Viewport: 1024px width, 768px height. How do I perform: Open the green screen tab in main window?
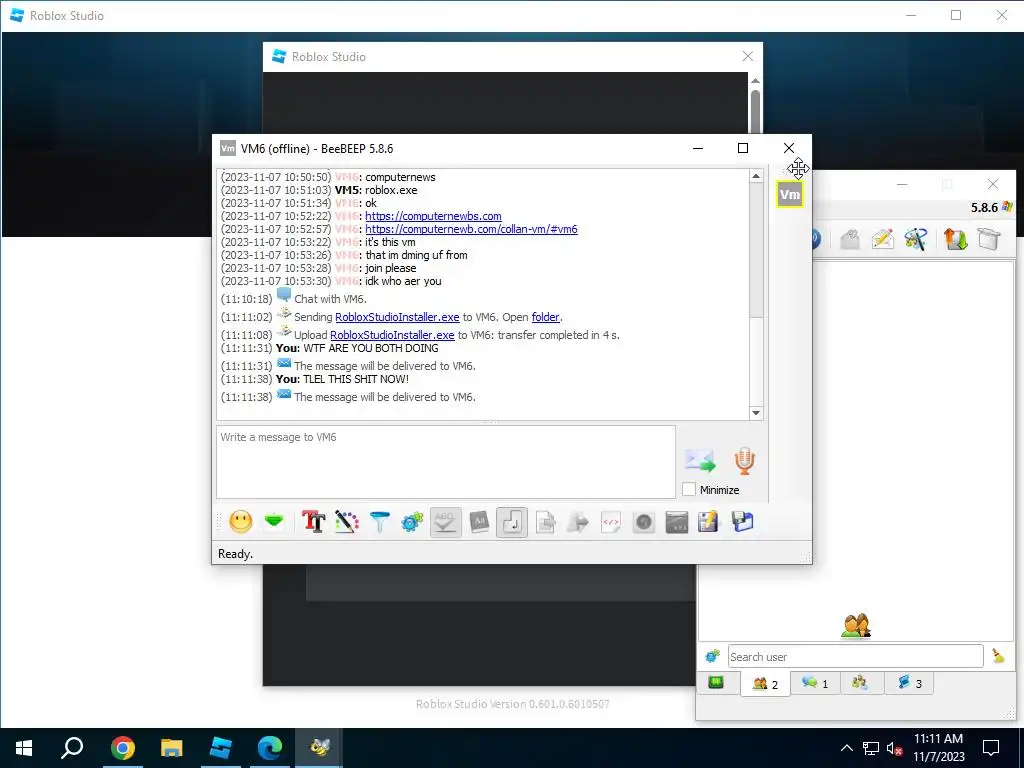click(x=717, y=683)
